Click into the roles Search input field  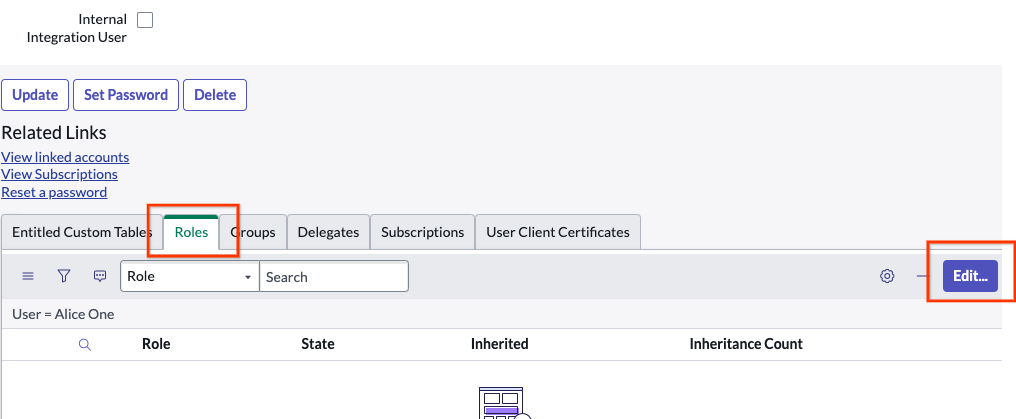(x=333, y=276)
